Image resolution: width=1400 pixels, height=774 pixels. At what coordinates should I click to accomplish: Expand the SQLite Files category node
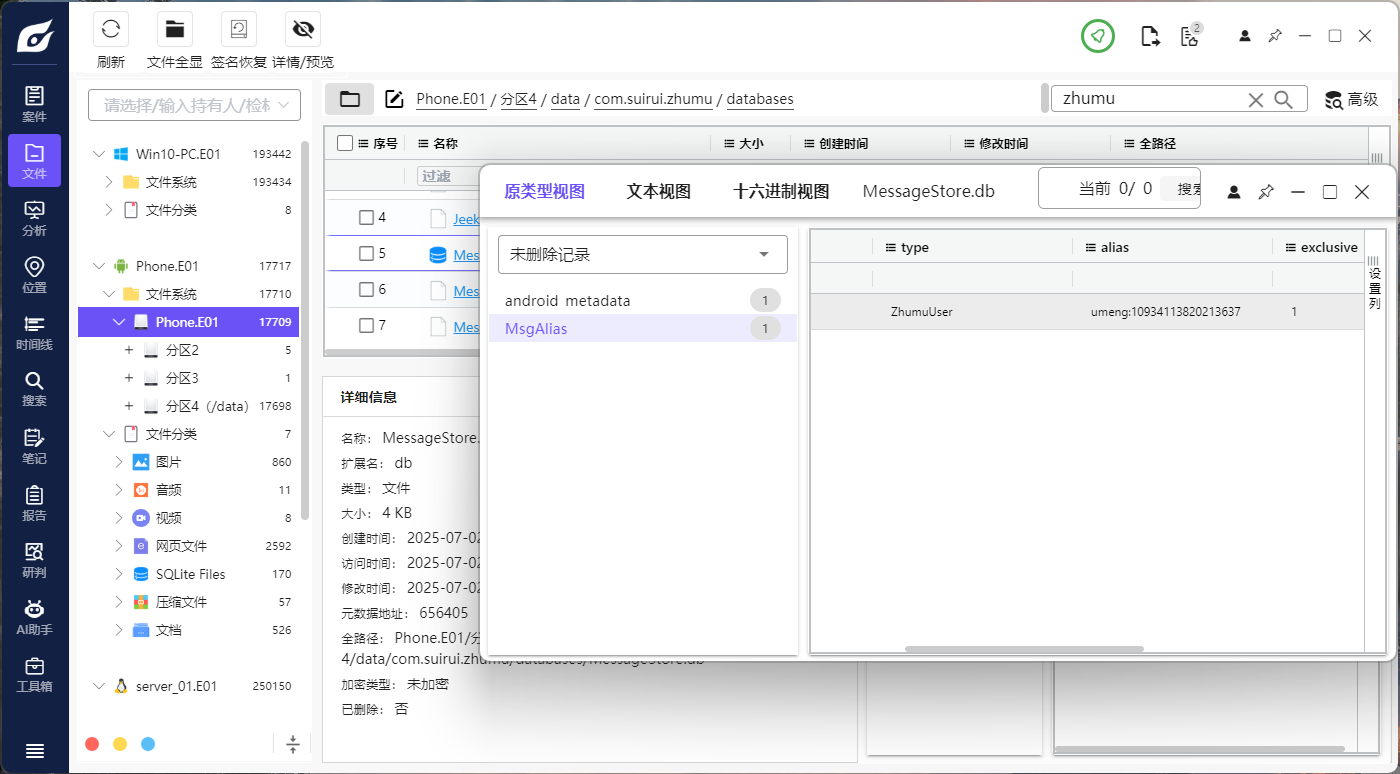[118, 574]
